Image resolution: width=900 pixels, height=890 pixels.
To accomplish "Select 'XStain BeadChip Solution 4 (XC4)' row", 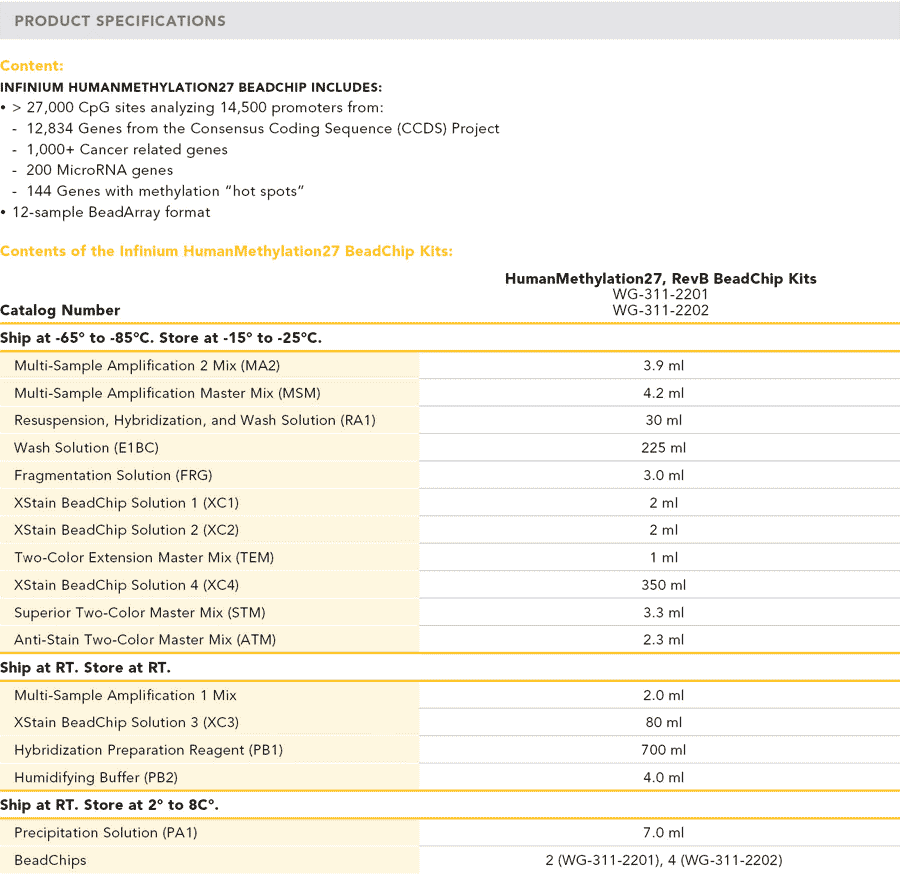I will [450, 585].
